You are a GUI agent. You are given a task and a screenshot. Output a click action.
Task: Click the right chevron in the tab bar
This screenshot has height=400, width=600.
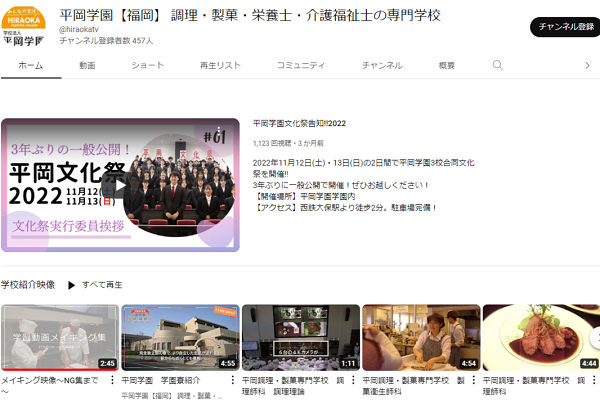point(587,65)
